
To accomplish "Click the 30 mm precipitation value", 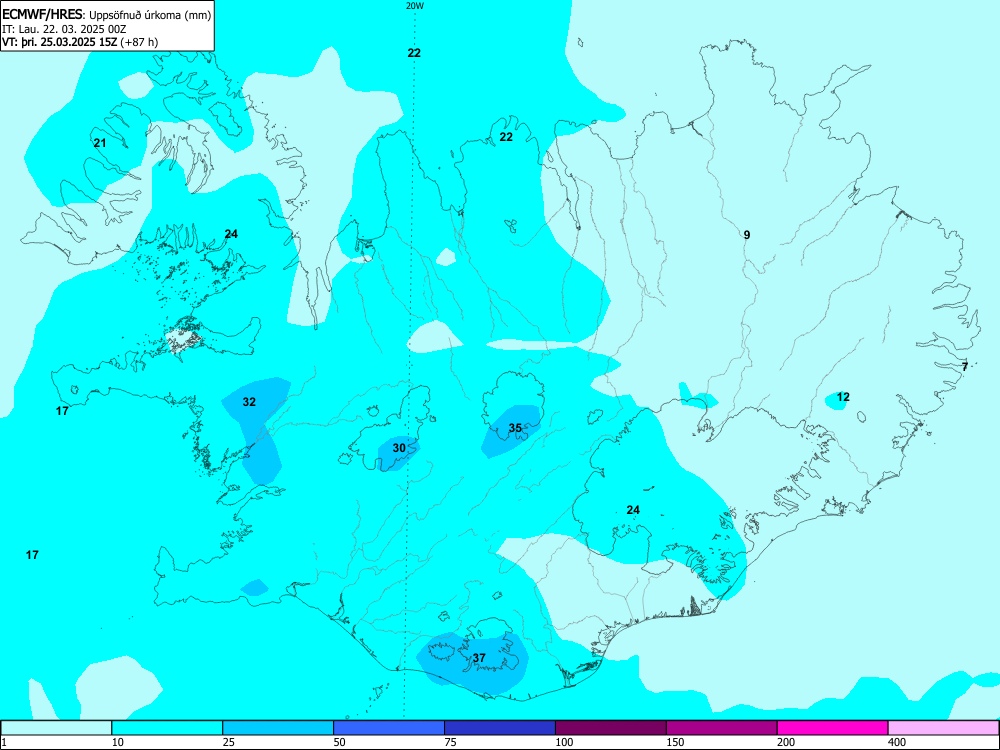I will tap(399, 448).
